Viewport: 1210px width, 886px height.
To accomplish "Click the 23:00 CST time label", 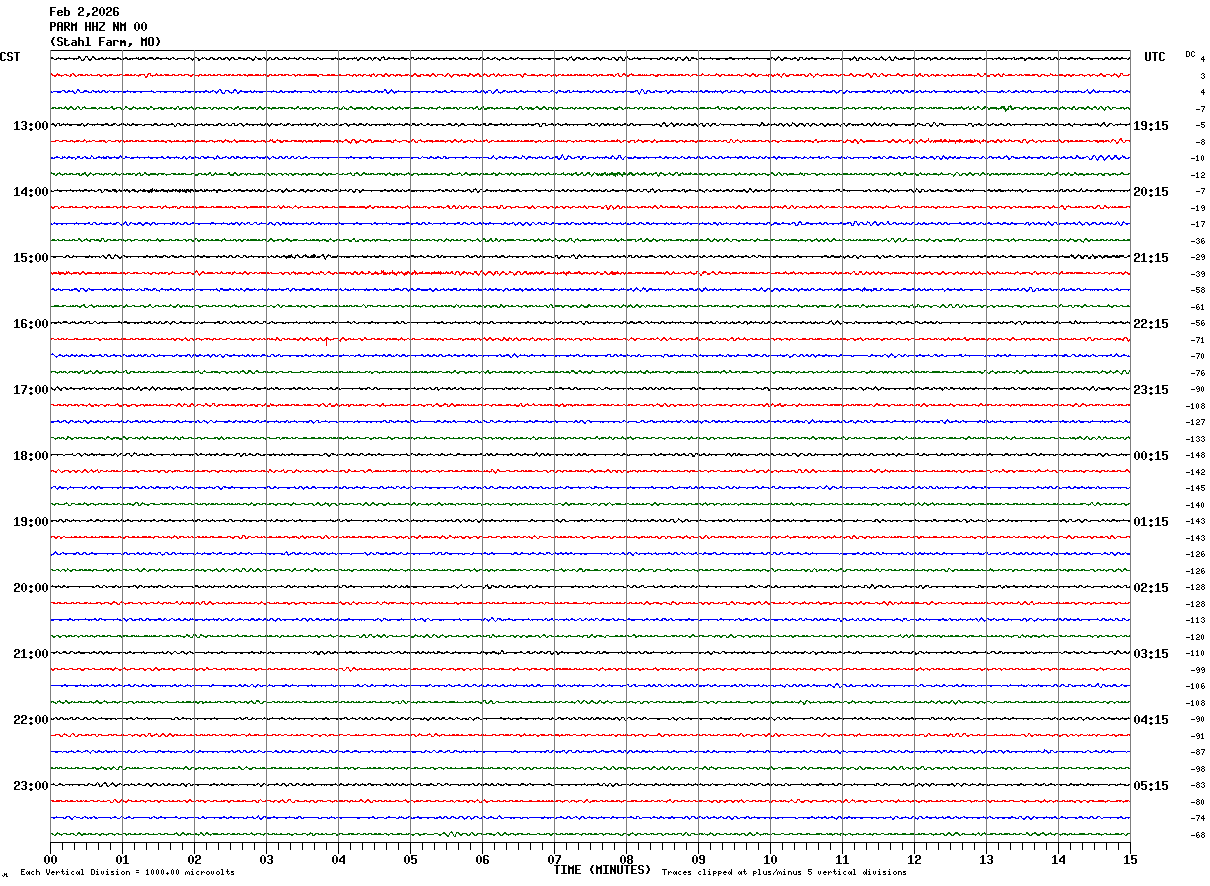I will 30,786.
